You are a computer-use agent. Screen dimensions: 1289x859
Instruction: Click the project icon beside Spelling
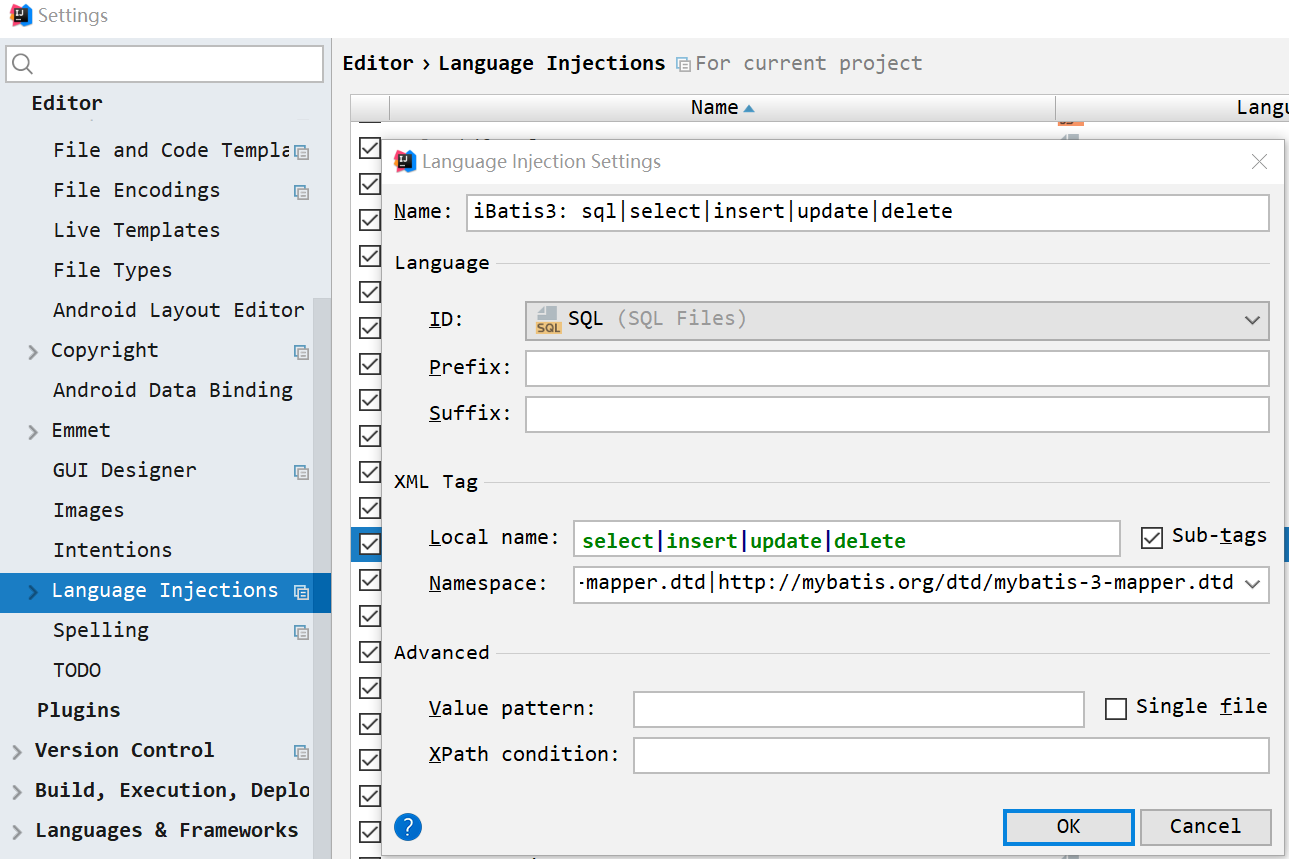[301, 632]
